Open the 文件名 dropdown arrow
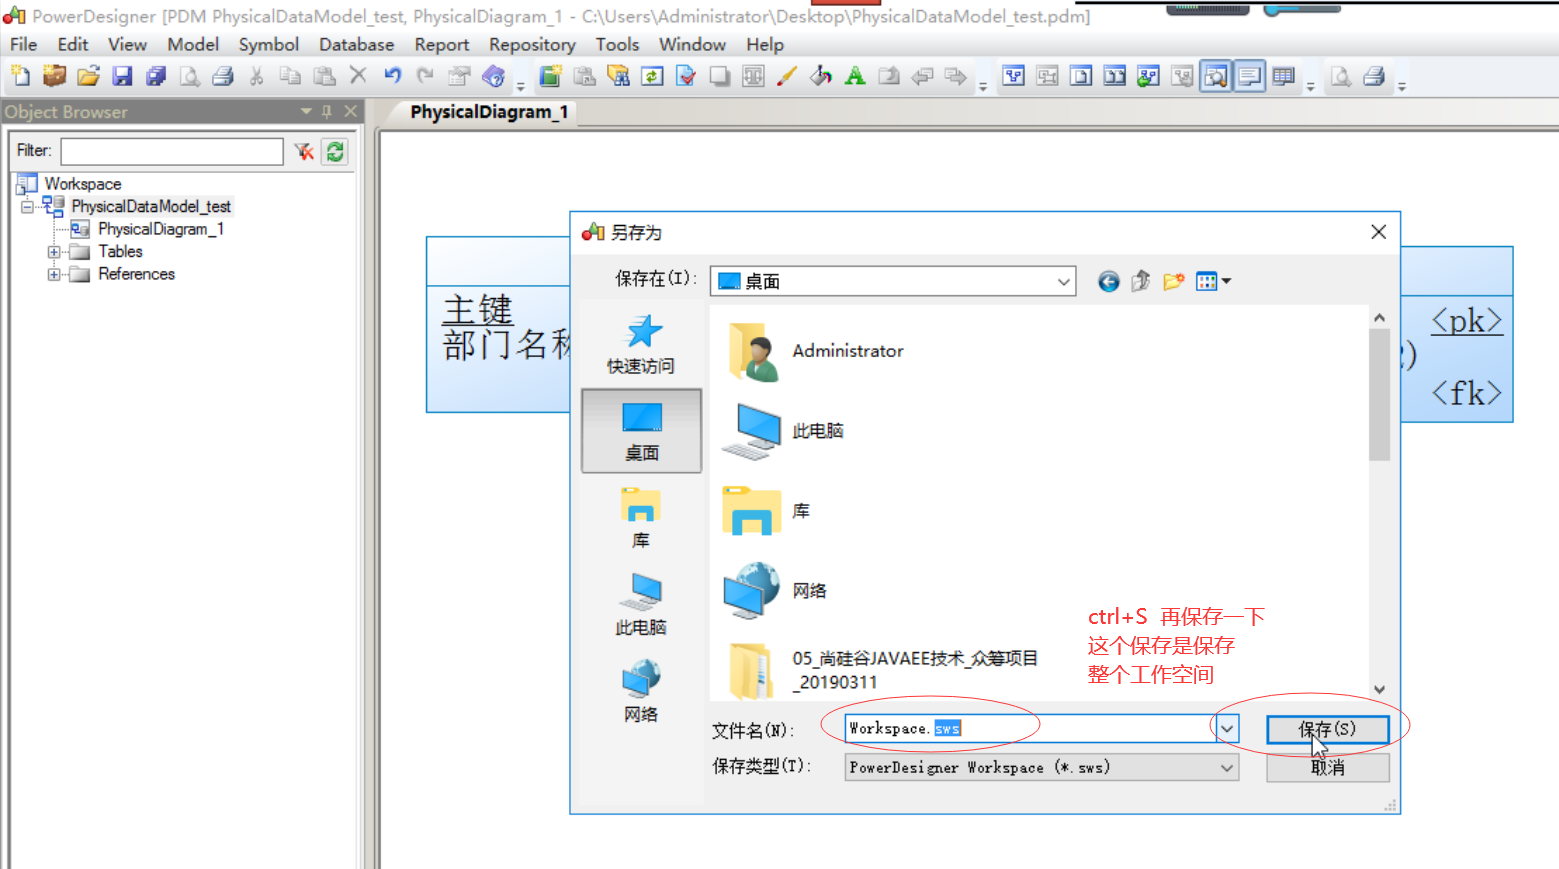The height and width of the screenshot is (869, 1559). pyautogui.click(x=1227, y=729)
